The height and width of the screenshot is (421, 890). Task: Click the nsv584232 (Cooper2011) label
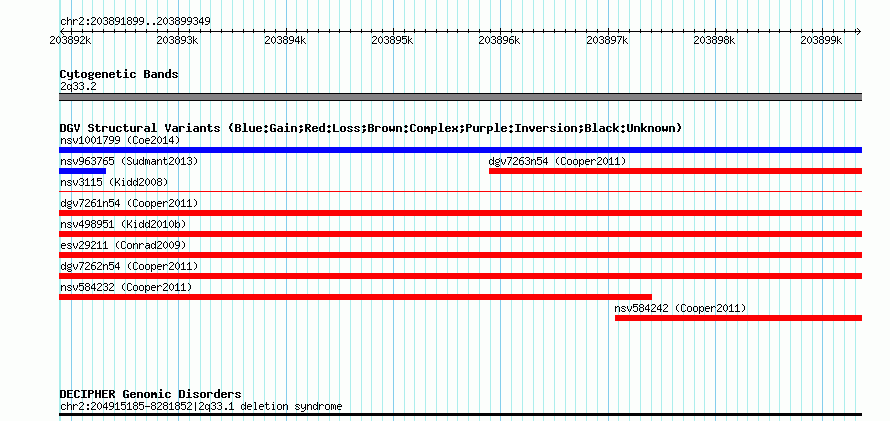[x=126, y=287]
